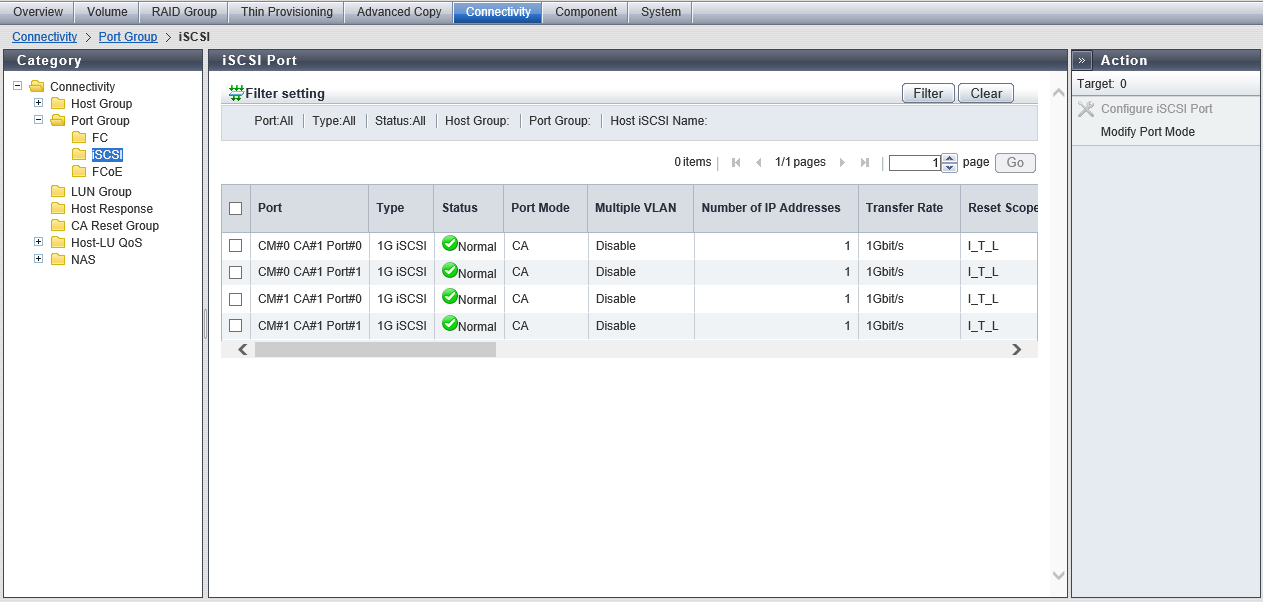
Task: Expand the Host Group tree node
Action: coord(39,103)
